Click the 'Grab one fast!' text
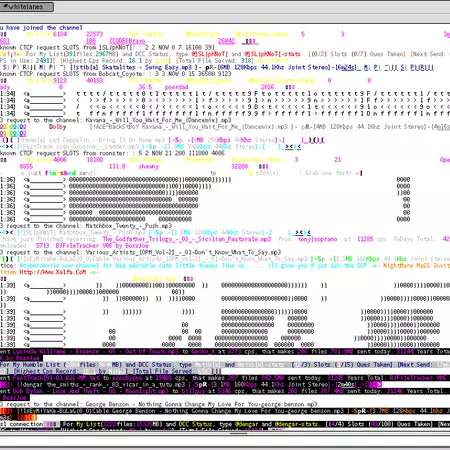The height and width of the screenshot is (450, 450). [327, 173]
